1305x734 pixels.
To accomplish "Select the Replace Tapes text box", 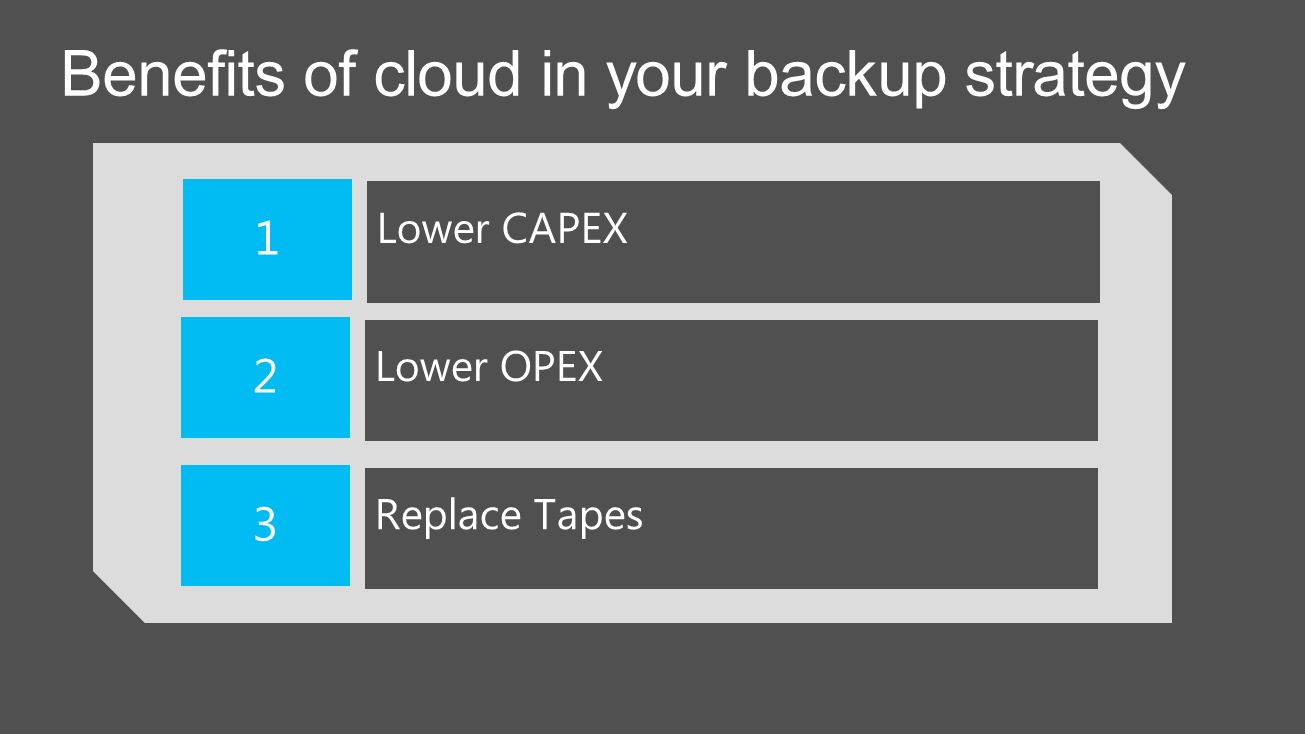I will [731, 528].
